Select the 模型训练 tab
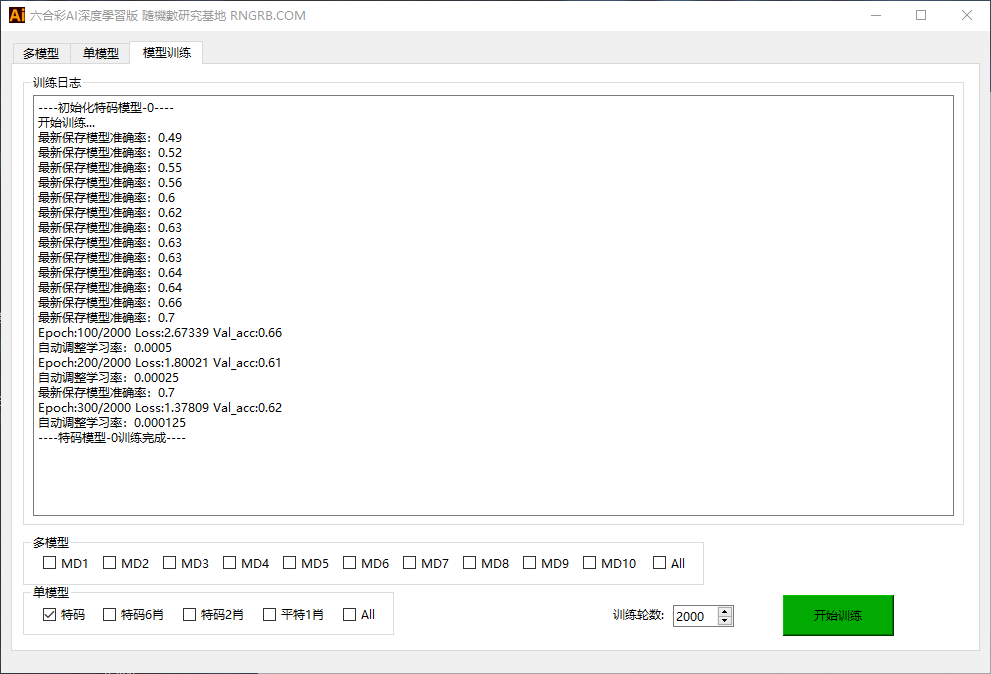 [x=167, y=52]
